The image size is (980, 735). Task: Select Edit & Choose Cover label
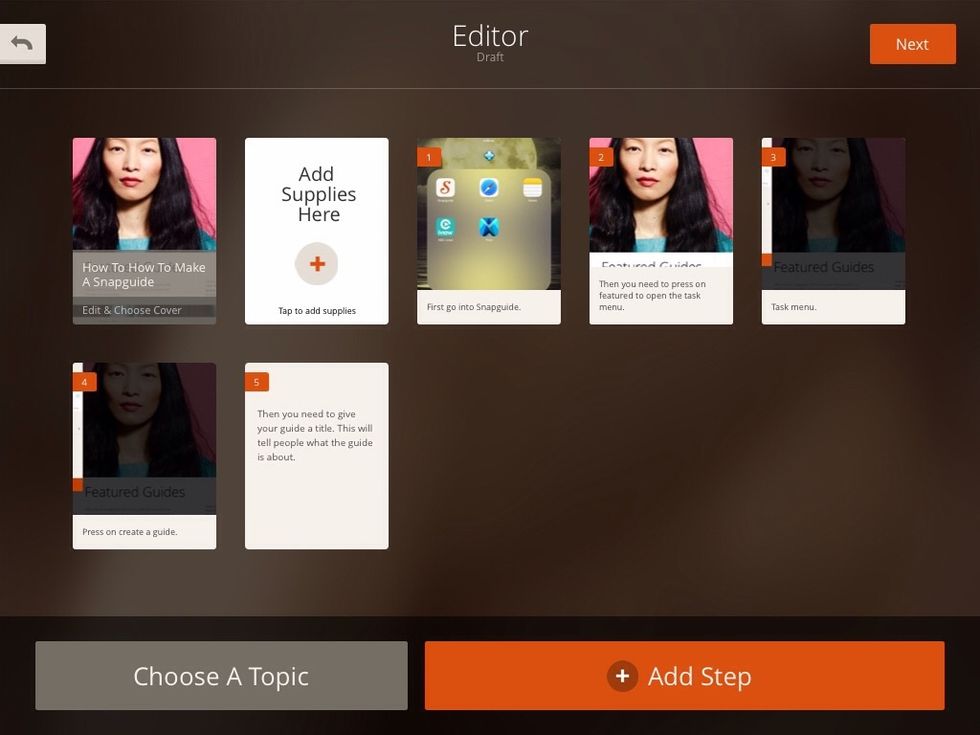(x=132, y=310)
